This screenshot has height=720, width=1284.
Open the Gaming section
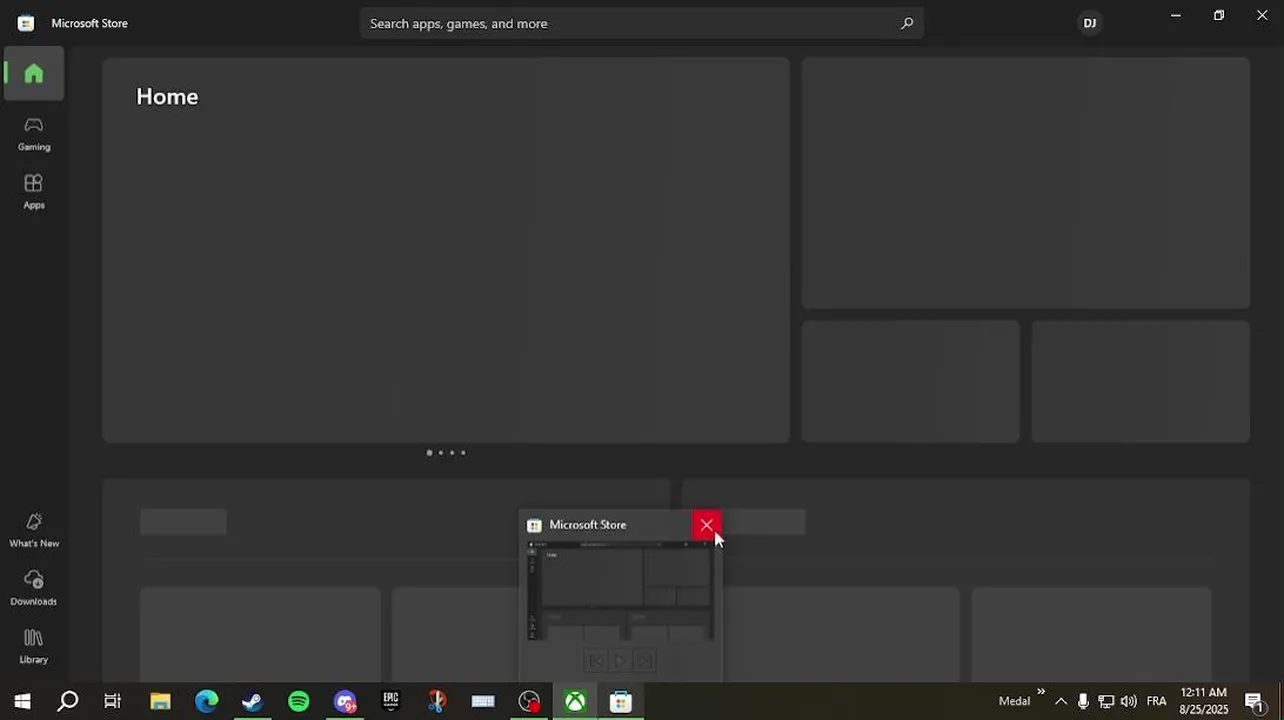click(x=33, y=133)
